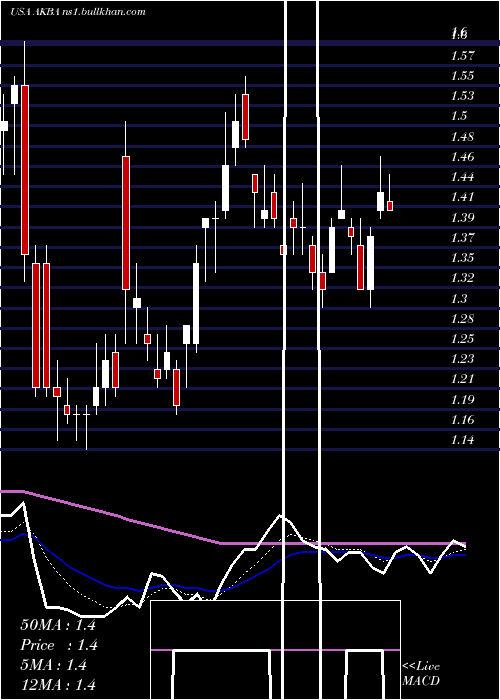Viewport: 500px width, 700px height.
Task: Click the 1.3 price axis label
Action: (459, 299)
